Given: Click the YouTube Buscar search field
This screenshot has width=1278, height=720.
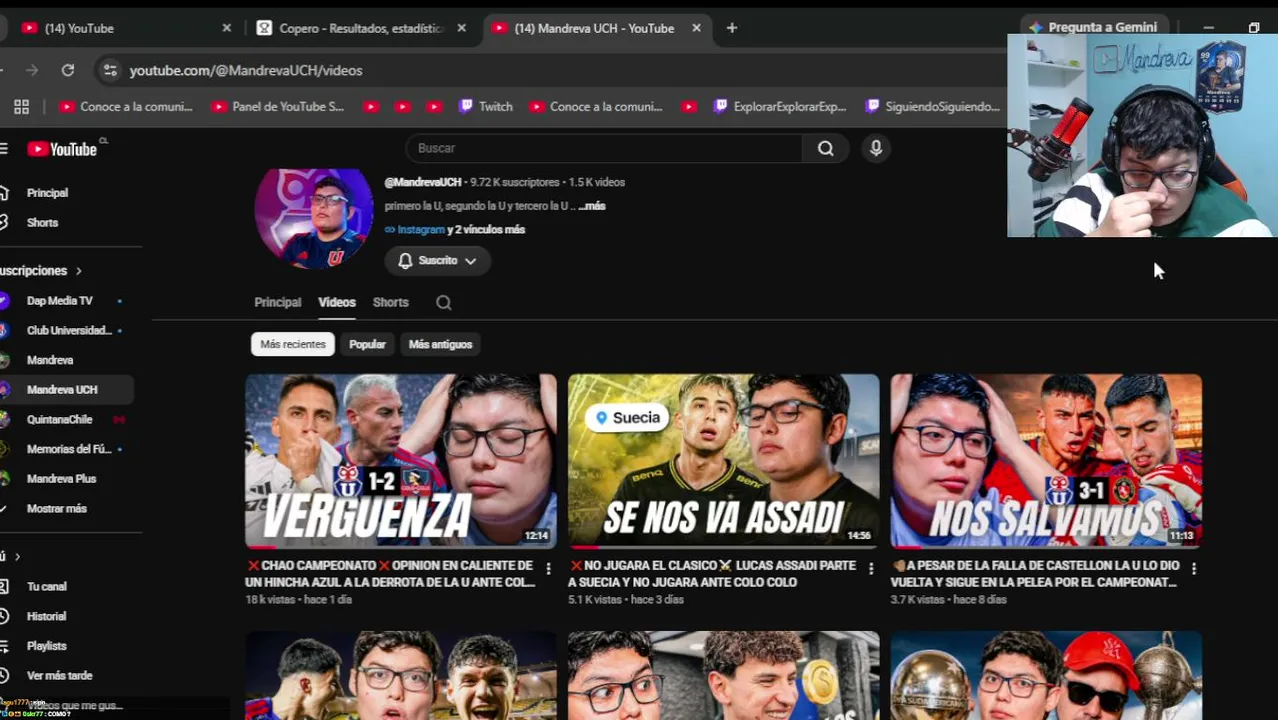Looking at the screenshot, I should (604, 148).
